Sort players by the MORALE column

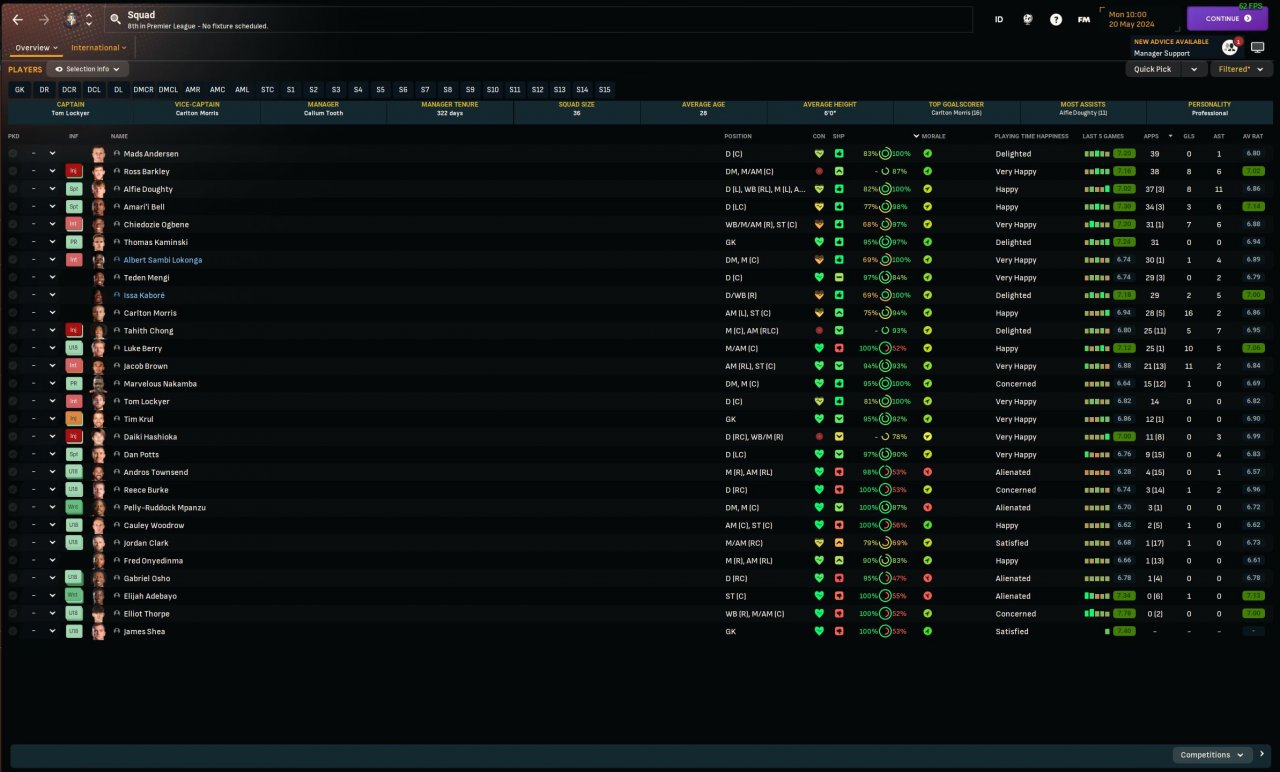(933, 136)
